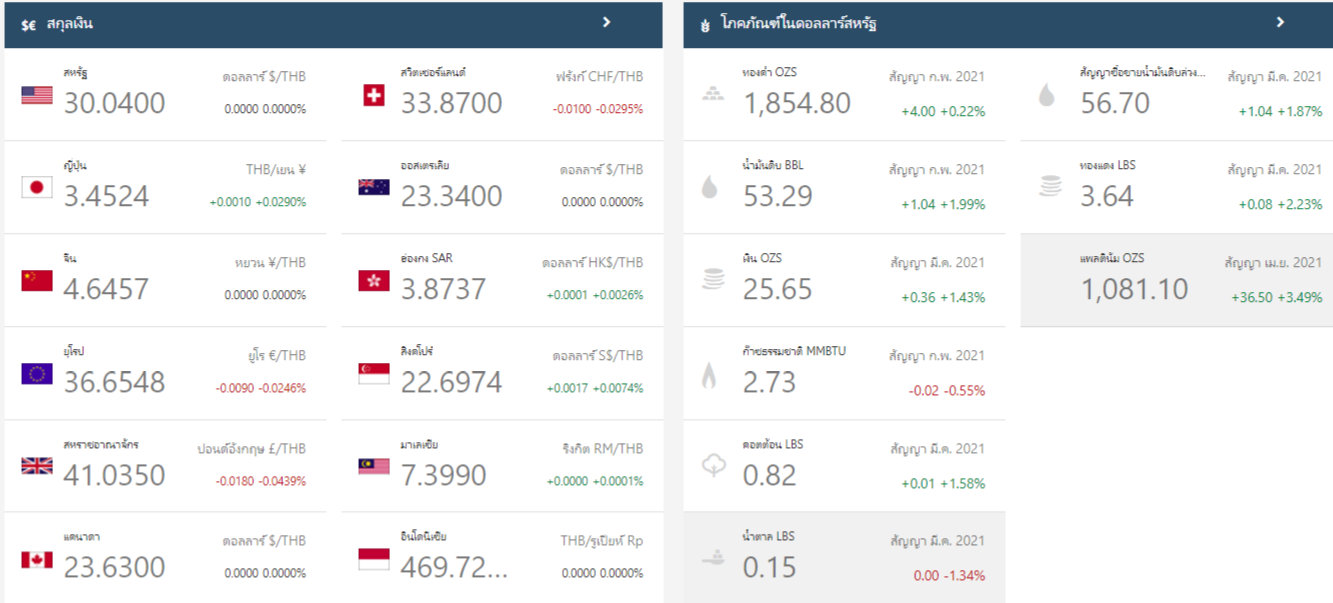Click the European Union flag icon
The image size is (1333, 603).
pos(37,374)
